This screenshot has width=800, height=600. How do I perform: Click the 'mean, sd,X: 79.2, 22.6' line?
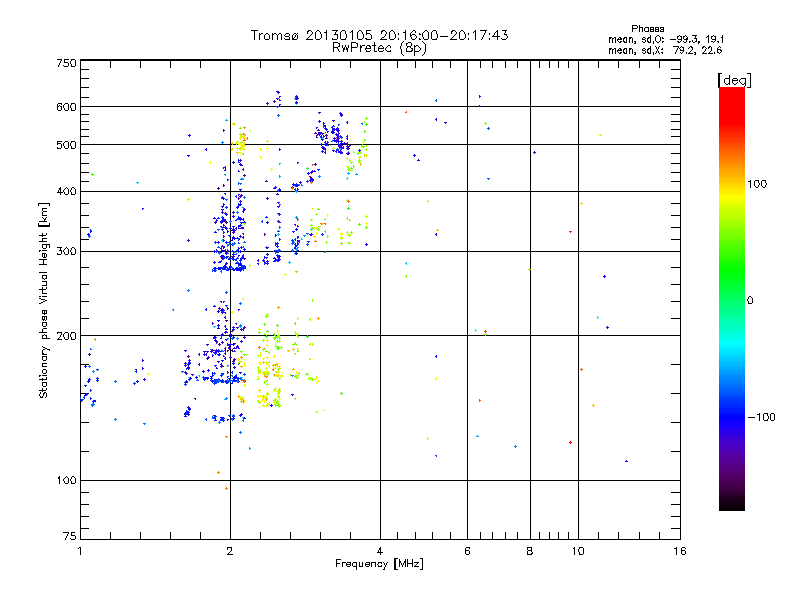tap(665, 50)
